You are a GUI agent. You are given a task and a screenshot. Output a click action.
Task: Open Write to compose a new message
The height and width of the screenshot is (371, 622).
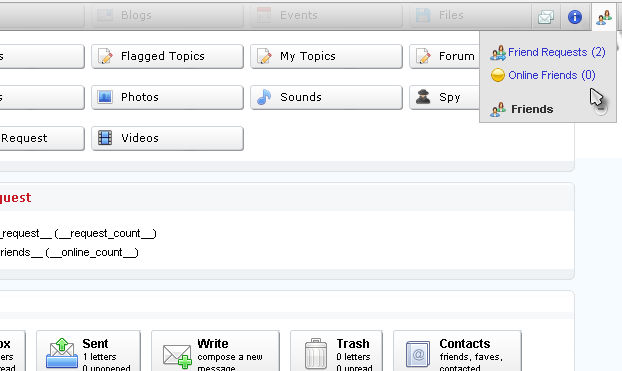click(215, 351)
